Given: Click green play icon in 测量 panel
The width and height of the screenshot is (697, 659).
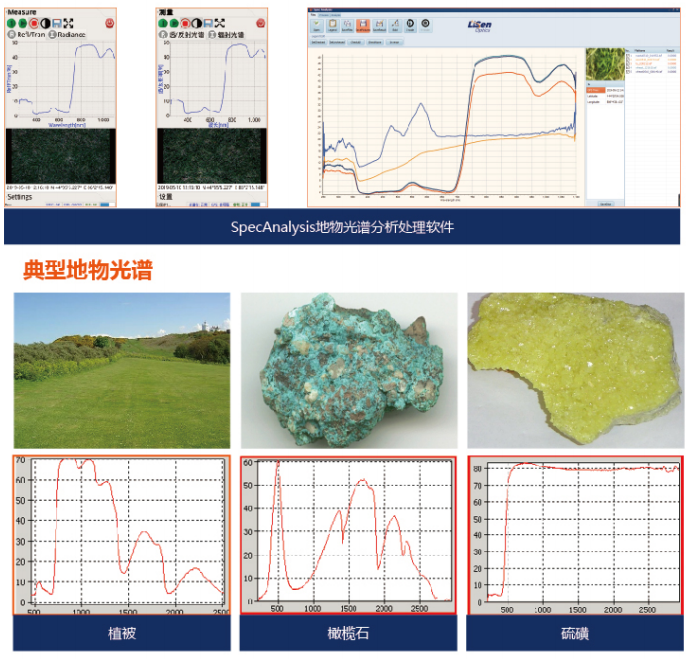Looking at the screenshot, I should pos(174,23).
